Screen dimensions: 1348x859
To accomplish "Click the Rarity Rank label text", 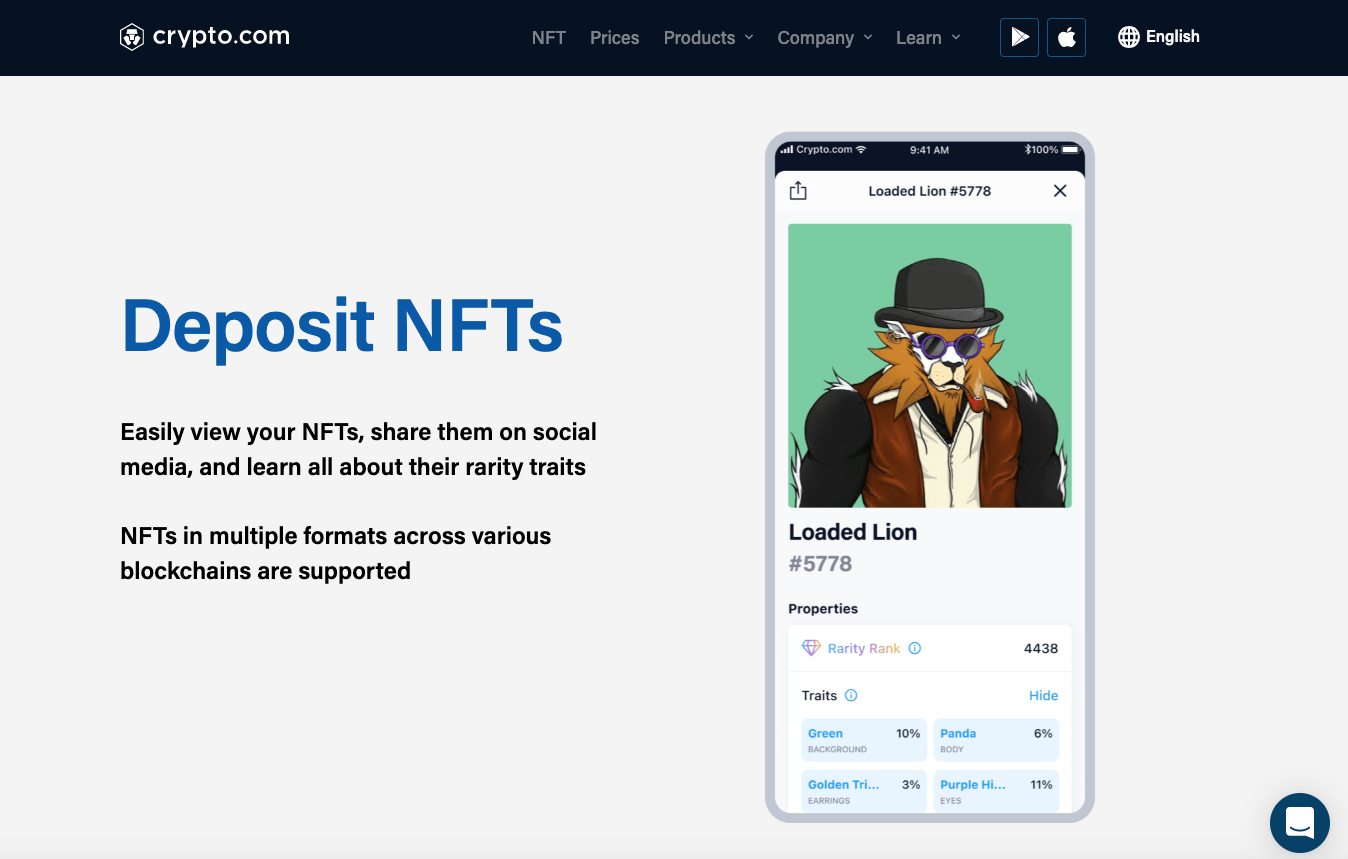I will point(864,648).
